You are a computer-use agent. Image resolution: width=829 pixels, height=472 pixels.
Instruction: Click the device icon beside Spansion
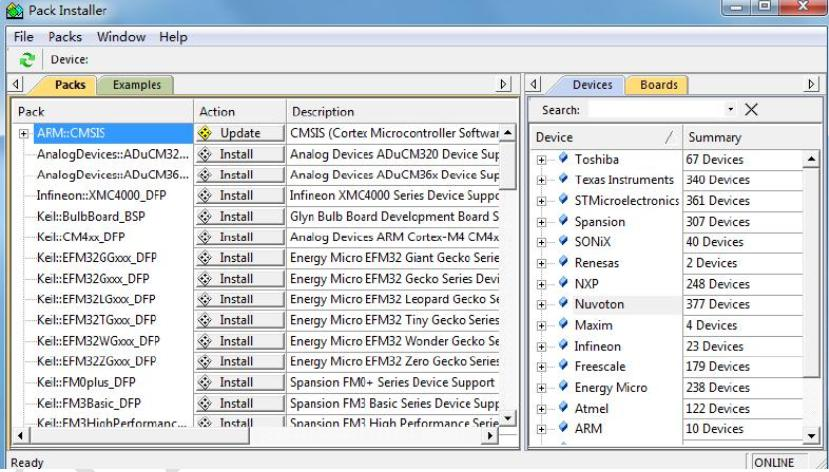coord(564,220)
